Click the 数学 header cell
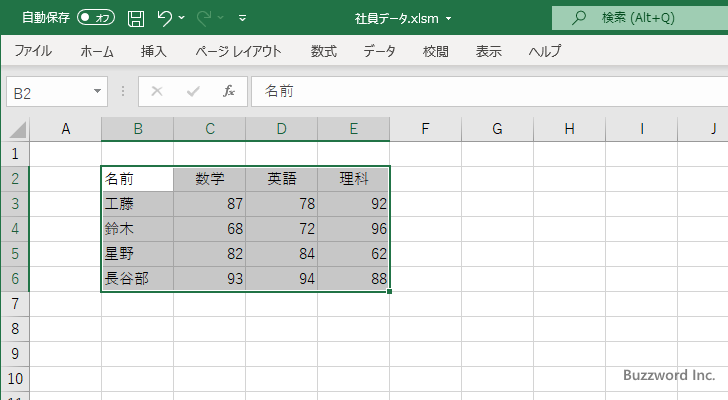 point(209,179)
